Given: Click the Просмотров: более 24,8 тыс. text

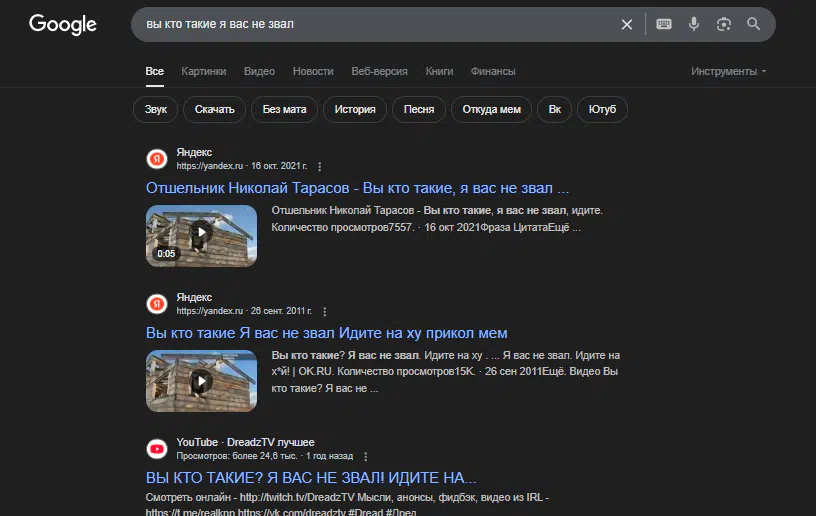Looking at the screenshot, I should pyautogui.click(x=237, y=456).
